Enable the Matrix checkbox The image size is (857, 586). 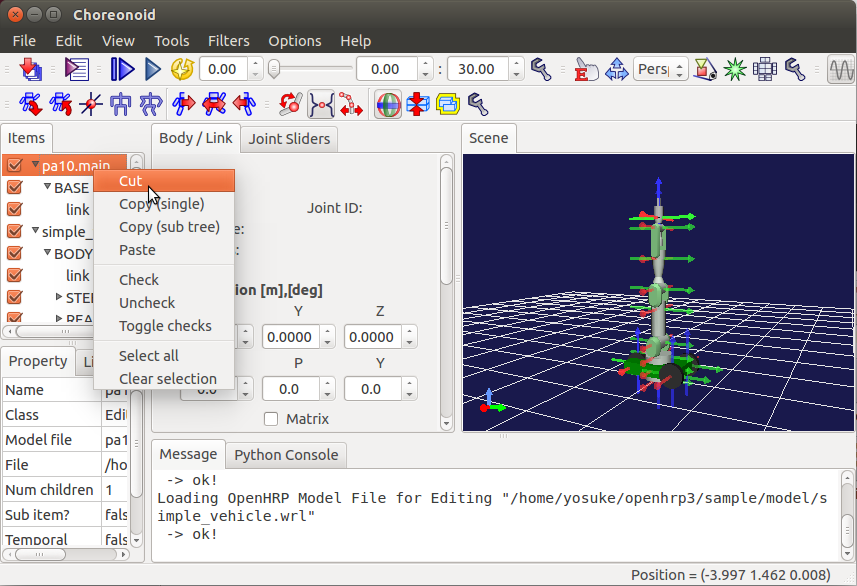click(271, 419)
